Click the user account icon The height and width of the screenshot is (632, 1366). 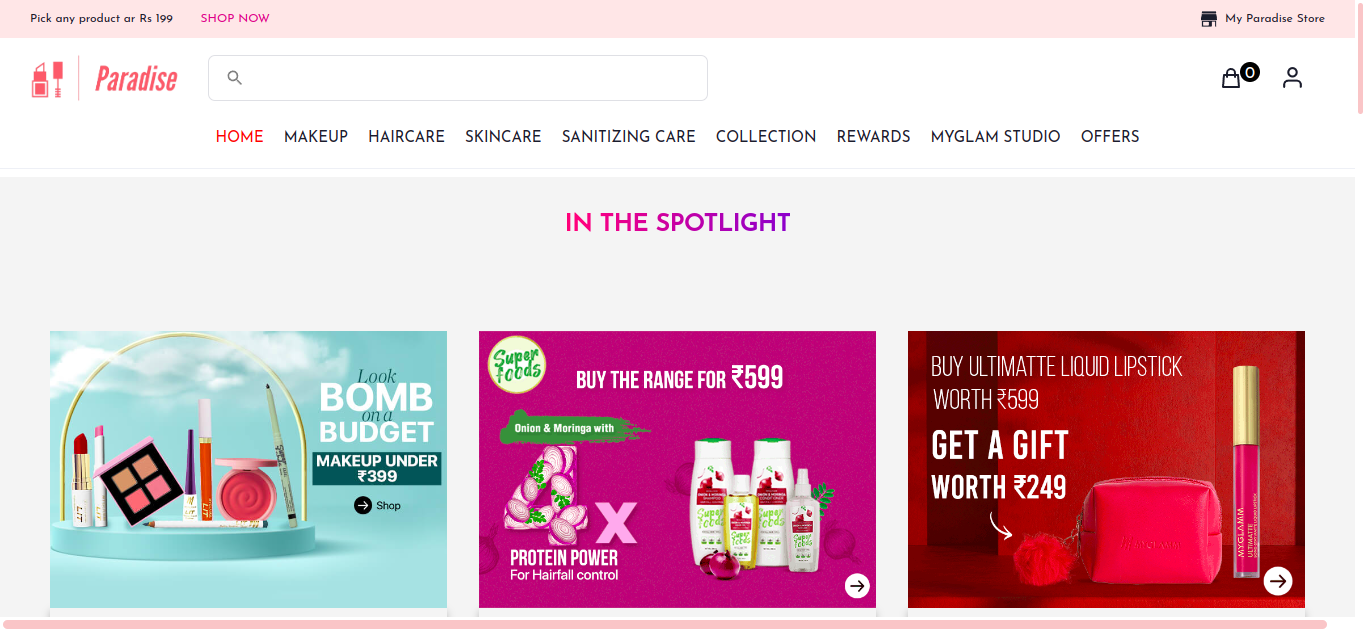1292,77
